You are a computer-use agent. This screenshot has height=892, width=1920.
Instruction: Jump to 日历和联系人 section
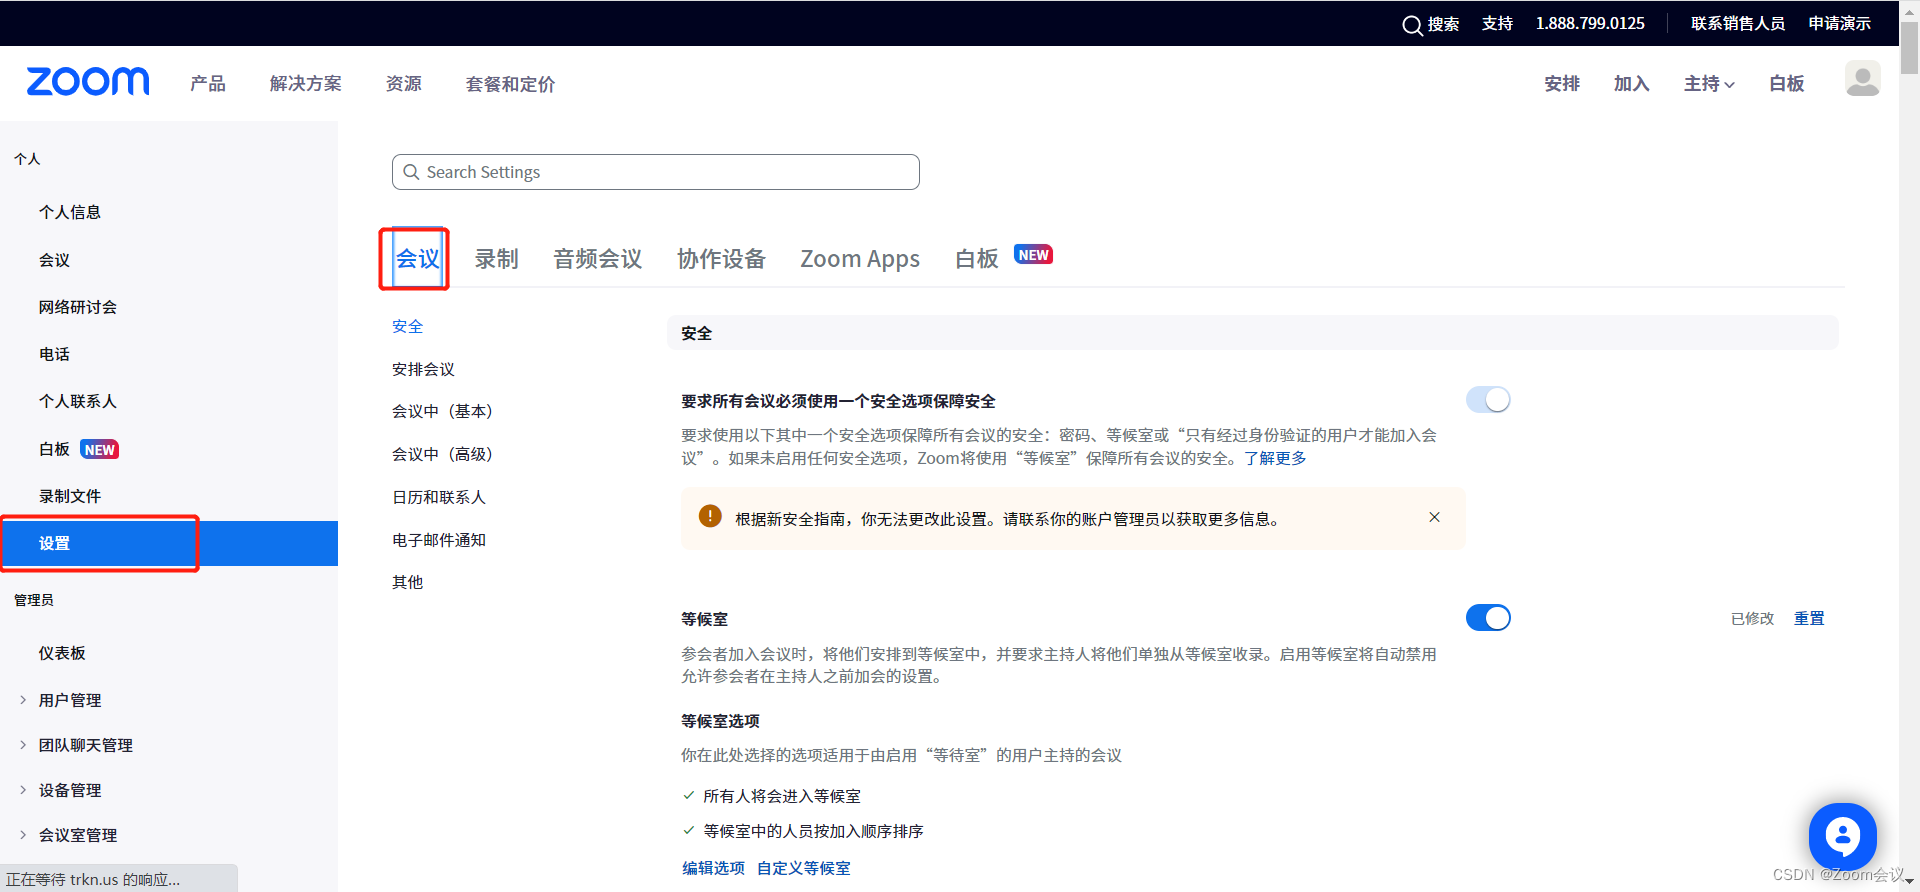coord(439,497)
